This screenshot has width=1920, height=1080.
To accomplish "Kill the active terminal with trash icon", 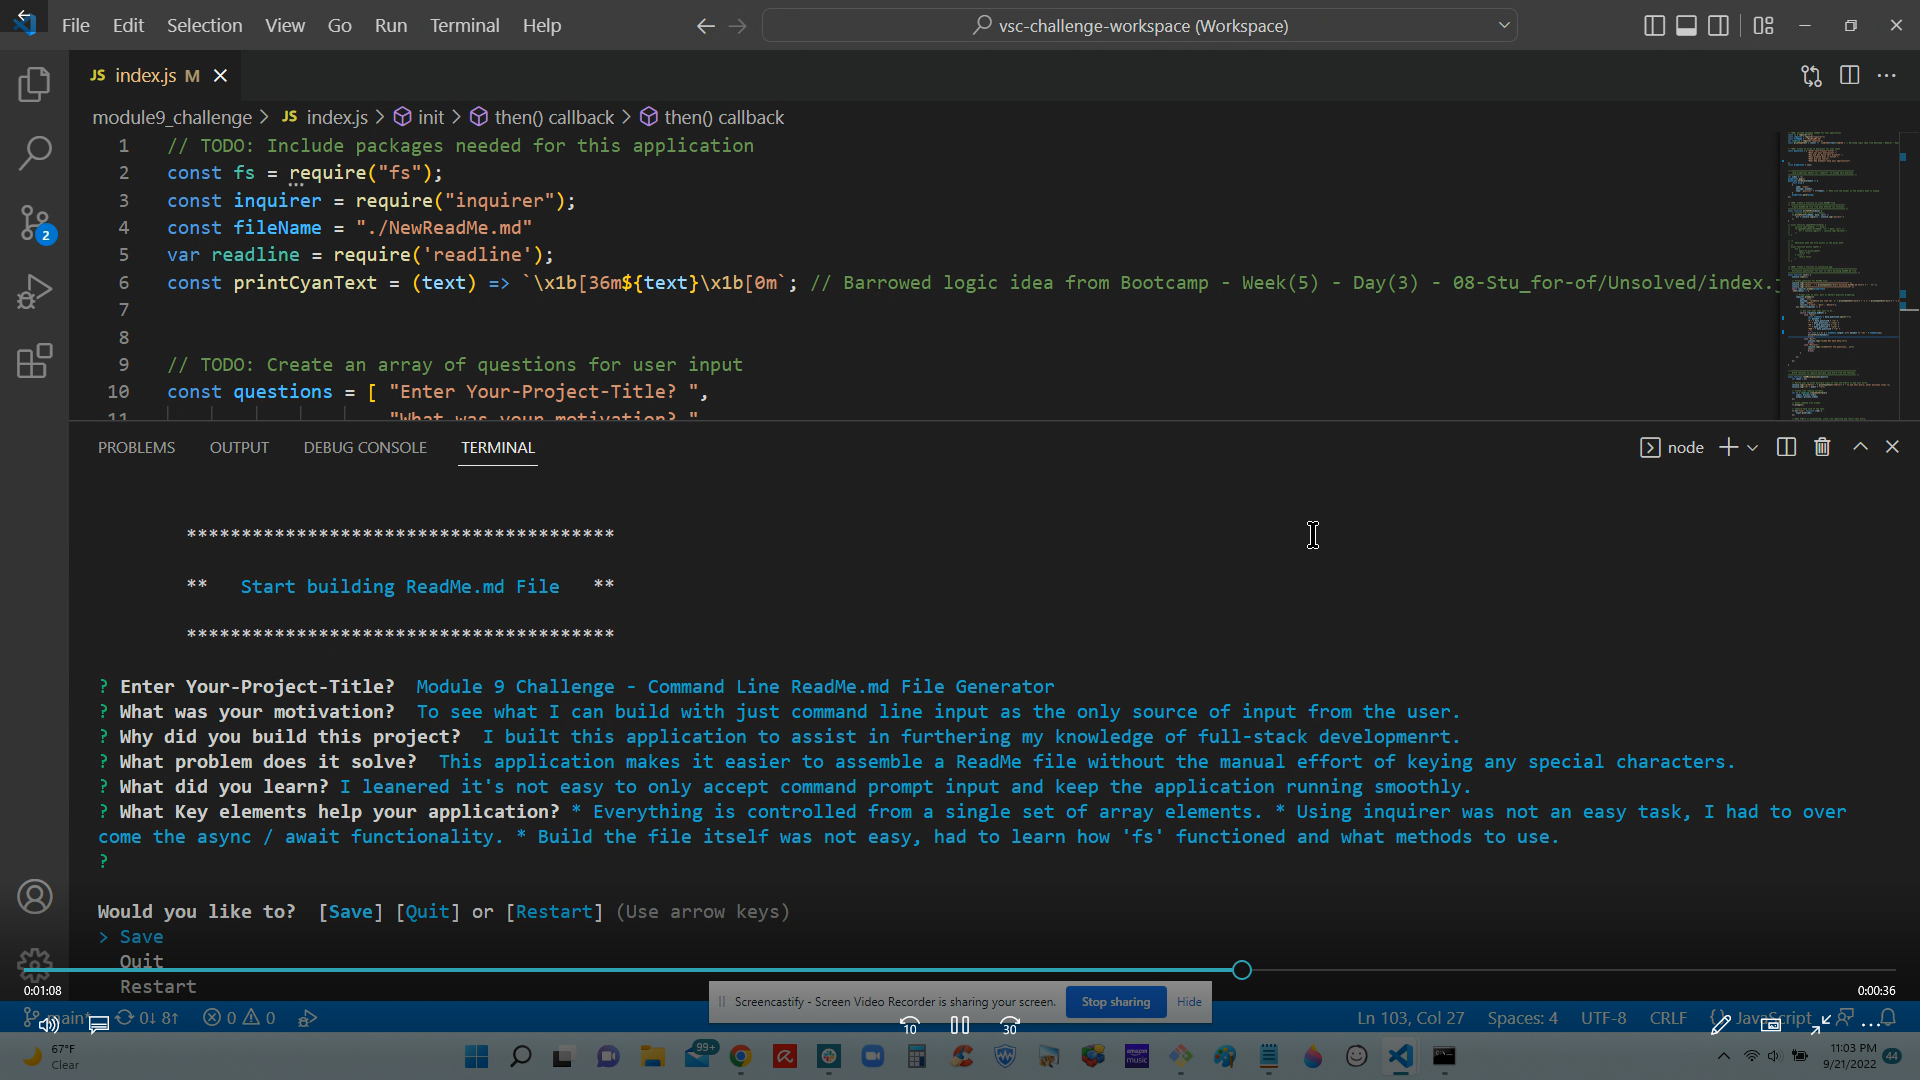I will 1821,447.
